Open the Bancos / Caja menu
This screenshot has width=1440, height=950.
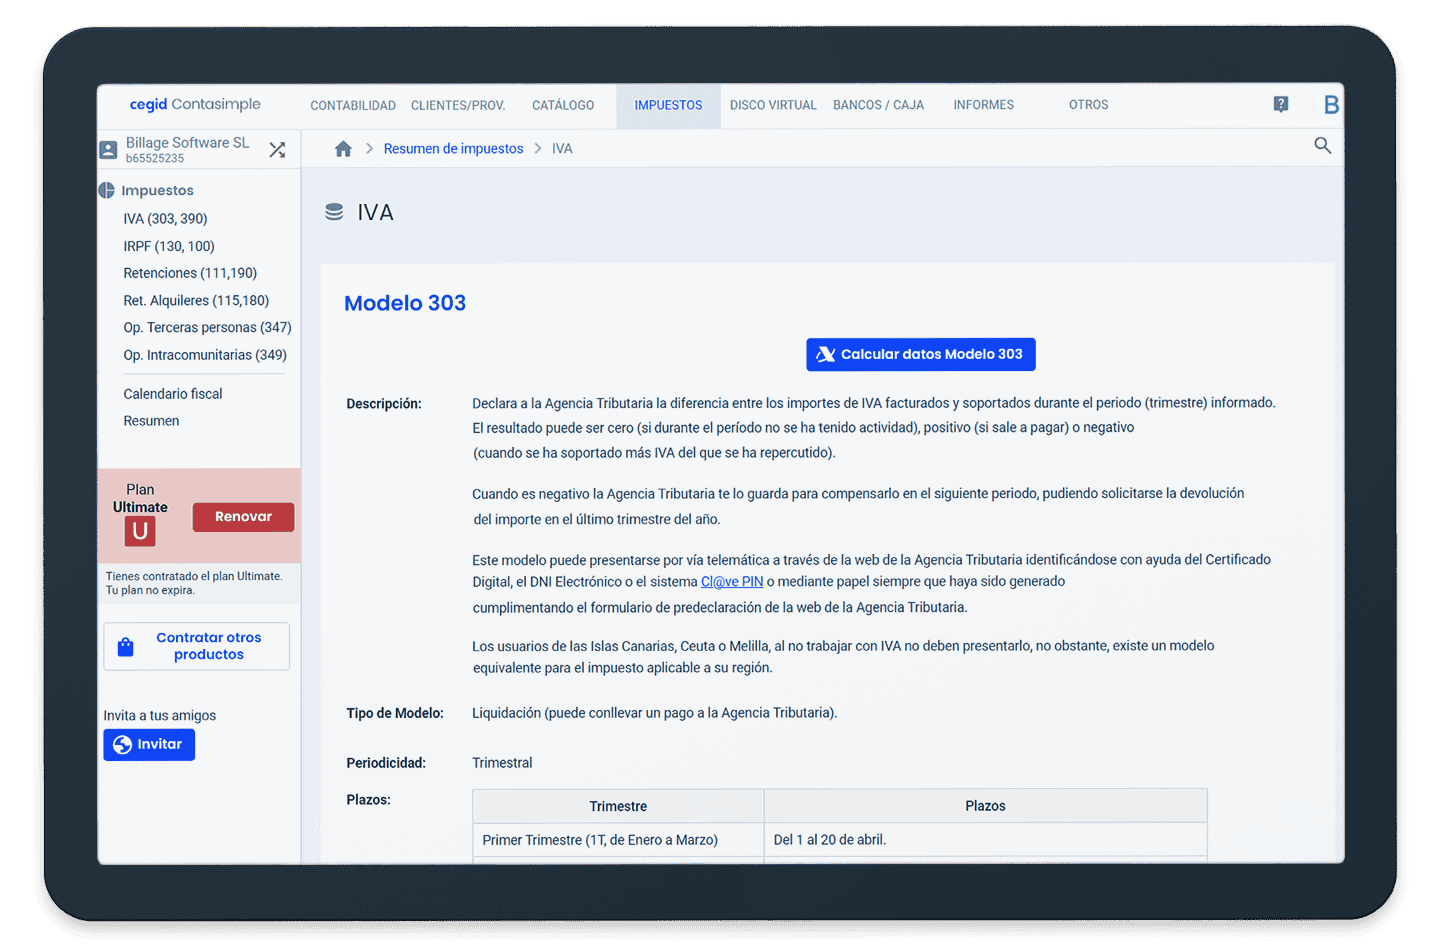click(878, 105)
